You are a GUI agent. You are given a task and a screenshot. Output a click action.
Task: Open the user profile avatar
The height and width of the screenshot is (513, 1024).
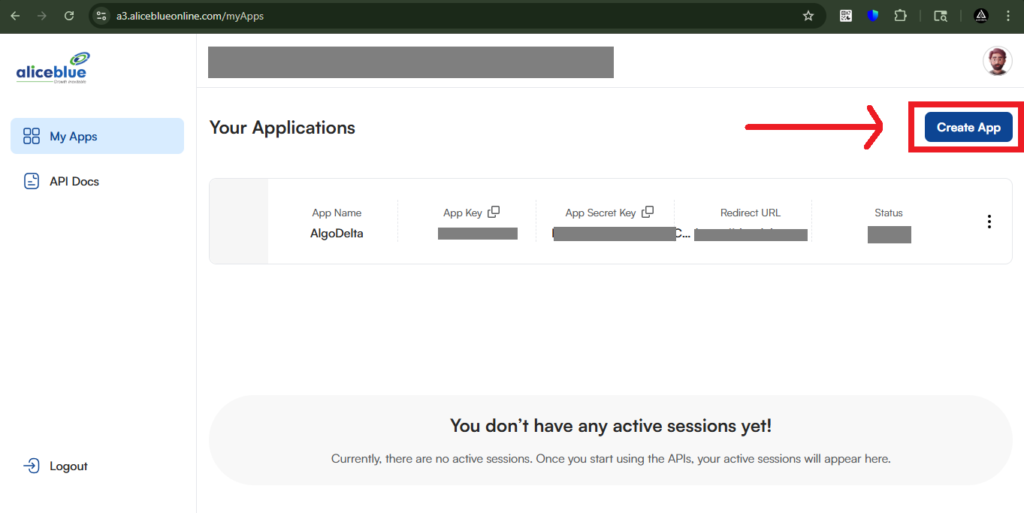coord(997,62)
